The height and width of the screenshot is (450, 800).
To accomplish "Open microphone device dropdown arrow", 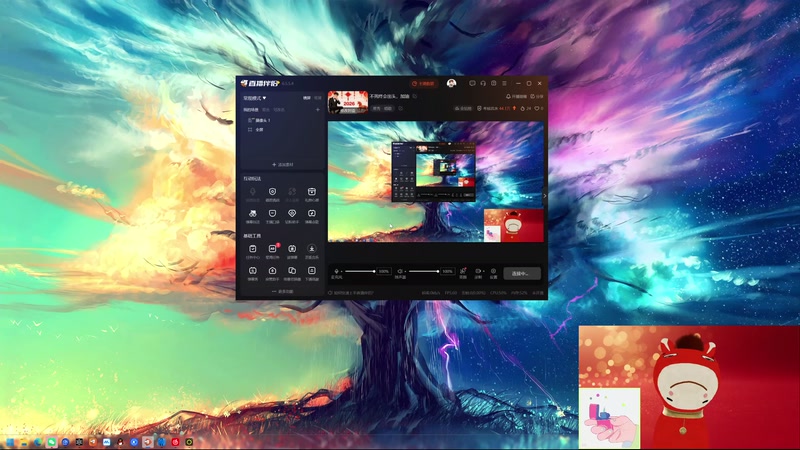I will click(341, 271).
